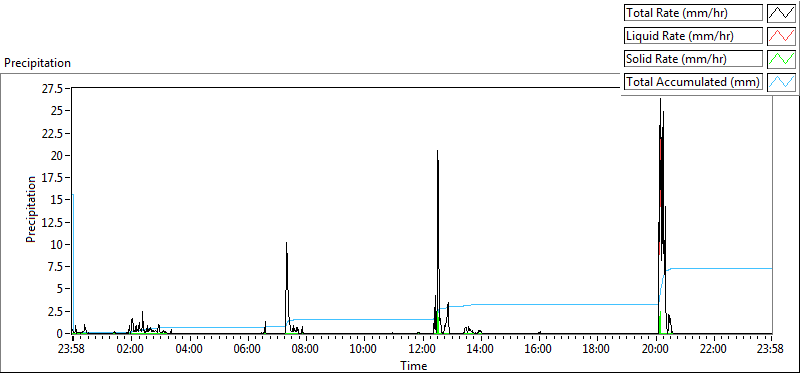Select the Total Accumulated (mm) legend label
This screenshot has width=800, height=373.
(693, 82)
